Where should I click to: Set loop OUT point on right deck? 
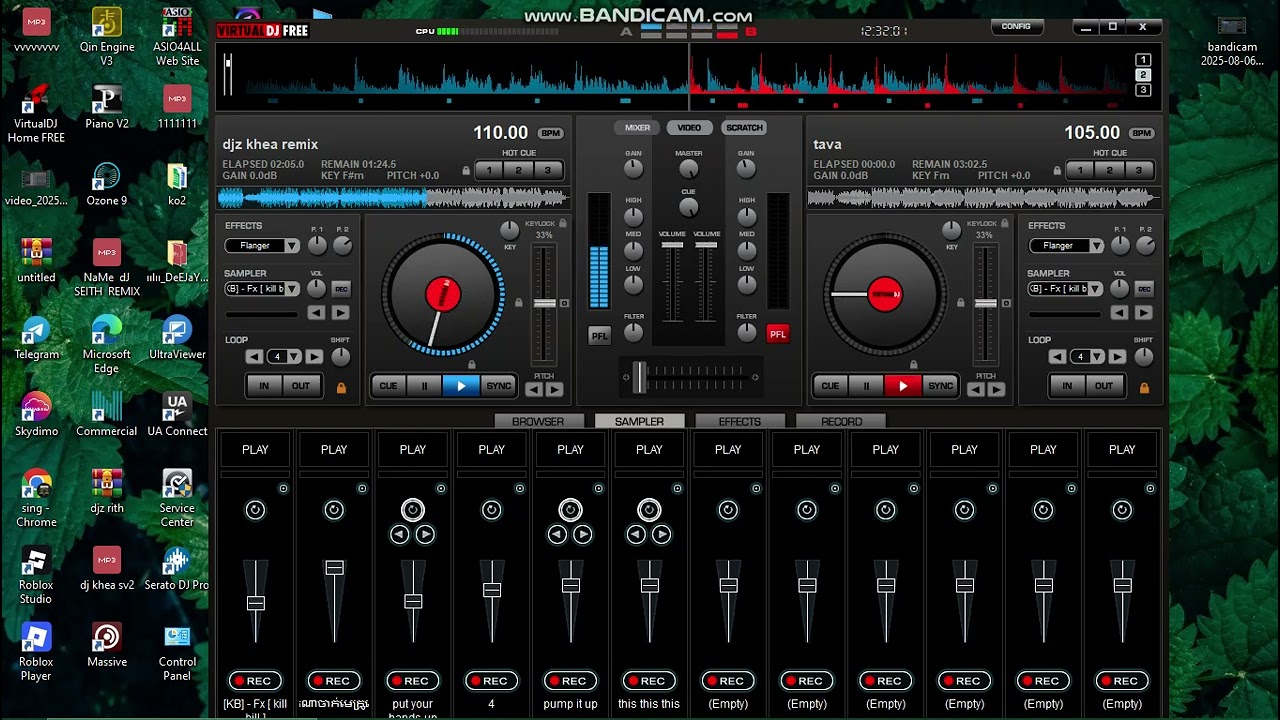click(x=1104, y=386)
